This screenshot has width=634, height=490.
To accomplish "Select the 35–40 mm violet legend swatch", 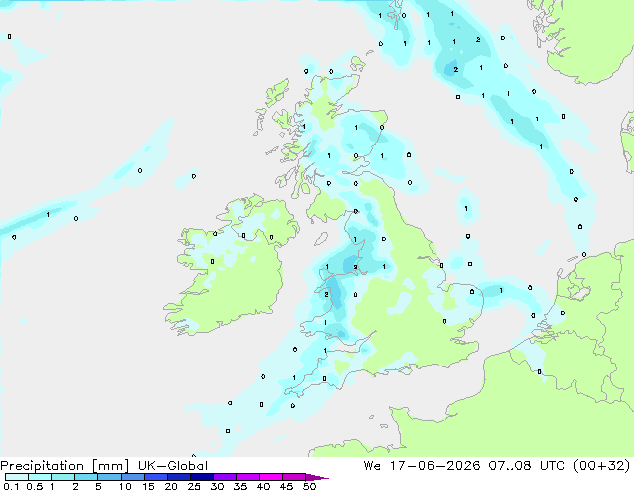I will (248, 477).
